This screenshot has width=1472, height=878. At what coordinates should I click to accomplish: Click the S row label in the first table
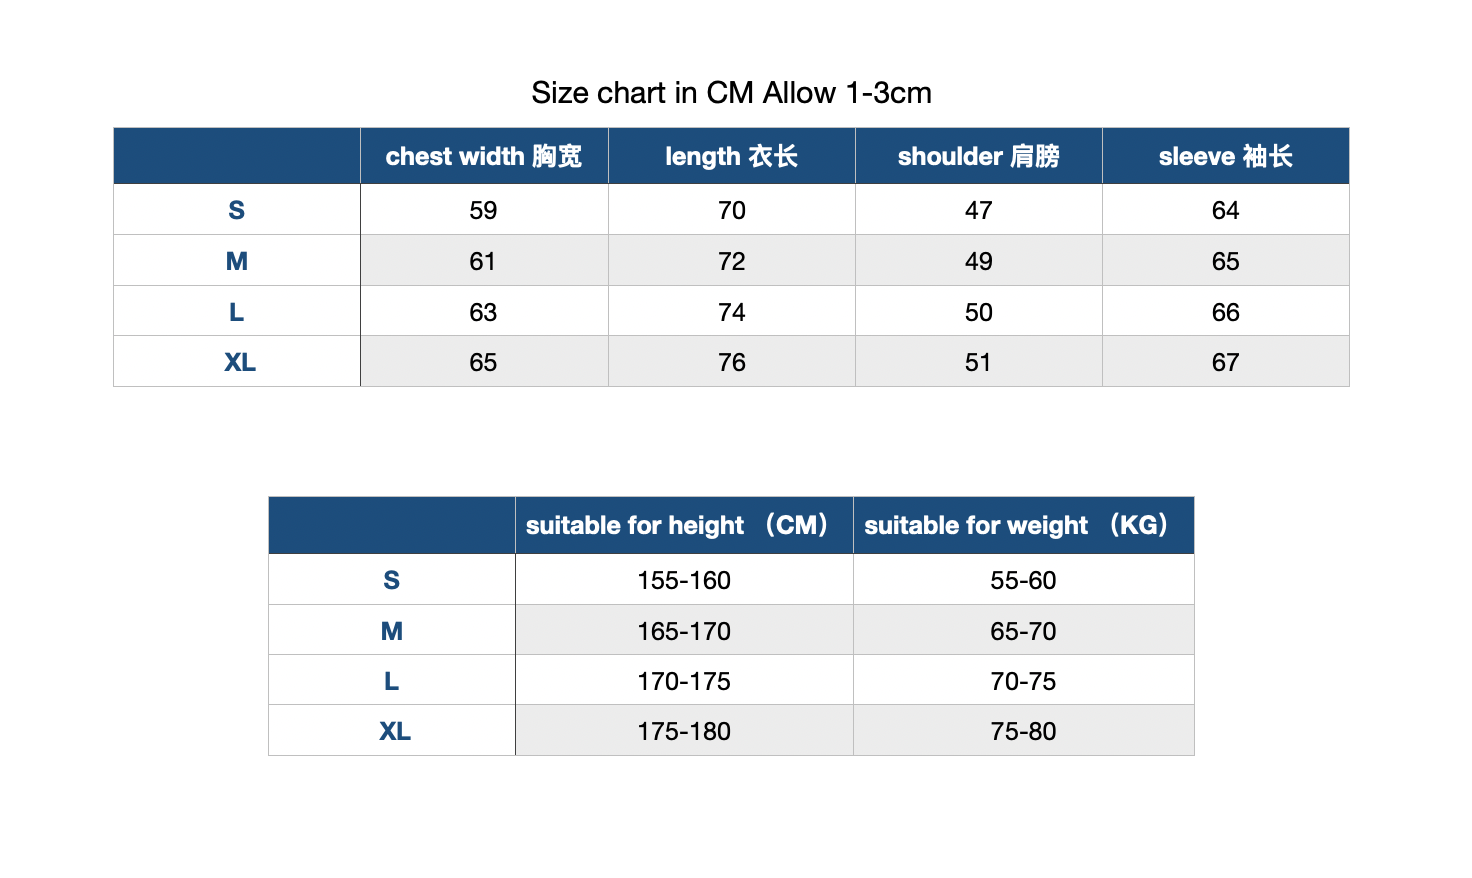click(237, 210)
